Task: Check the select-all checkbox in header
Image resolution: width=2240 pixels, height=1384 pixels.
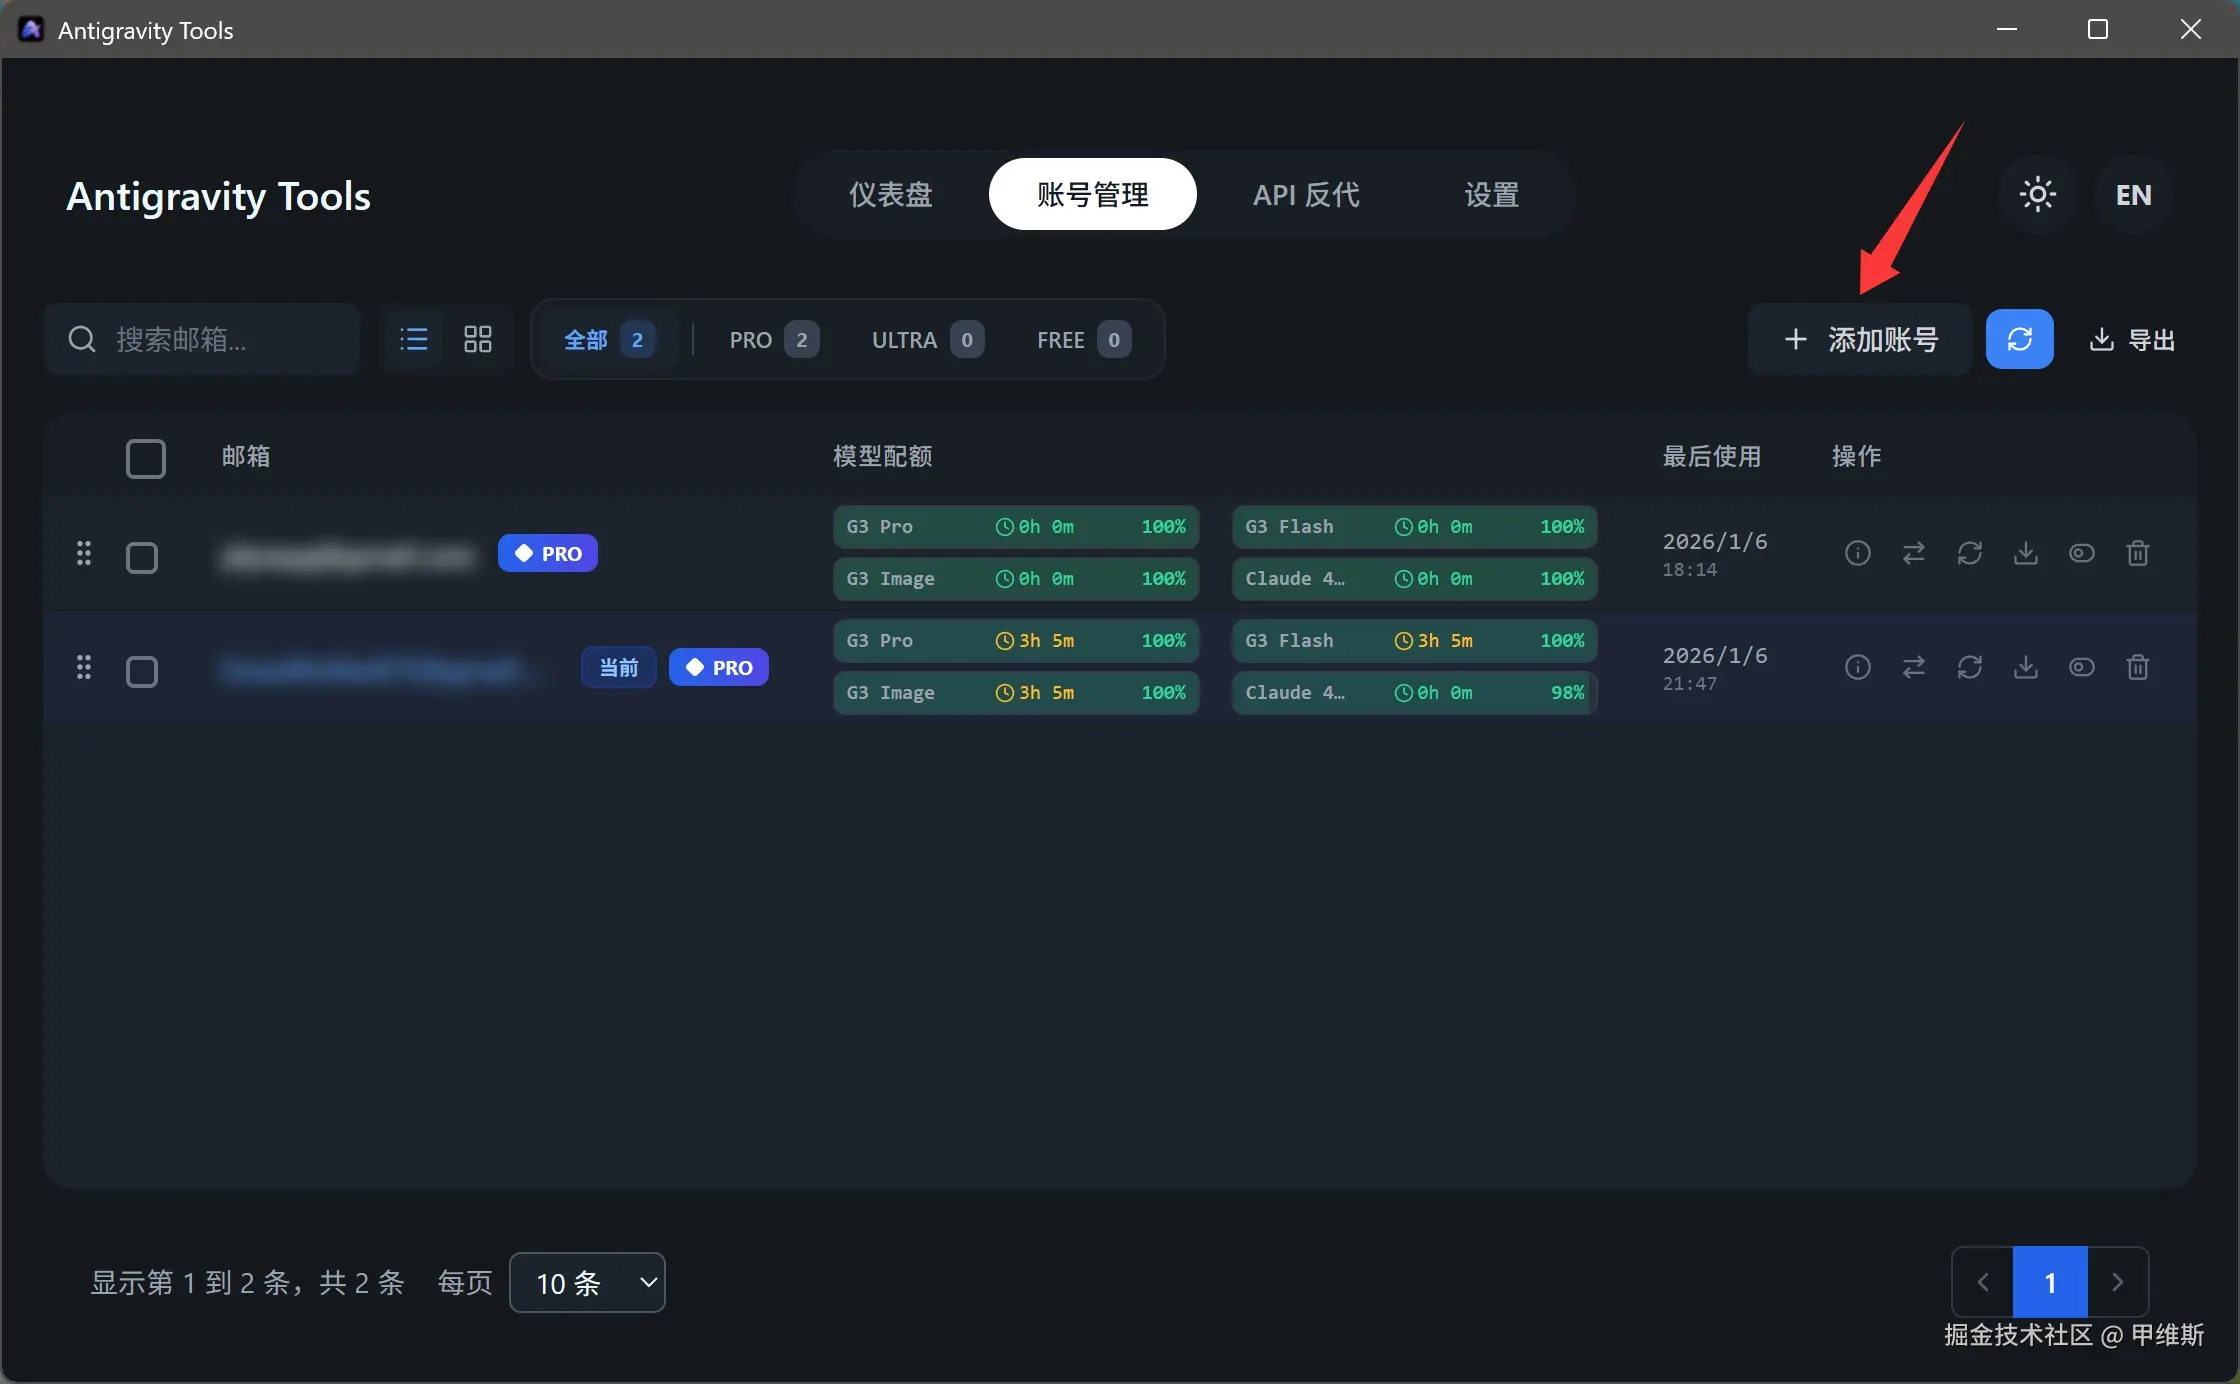Action: point(146,459)
